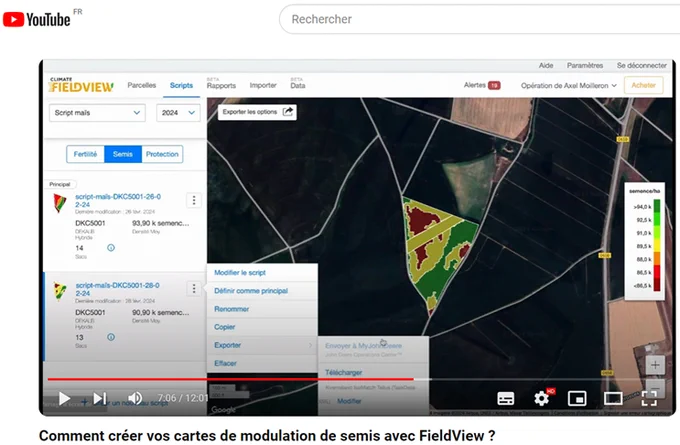Viewport: 680px width, 445px height.
Task: Open three-dot menu for script 28-02-24
Action: 194,288
